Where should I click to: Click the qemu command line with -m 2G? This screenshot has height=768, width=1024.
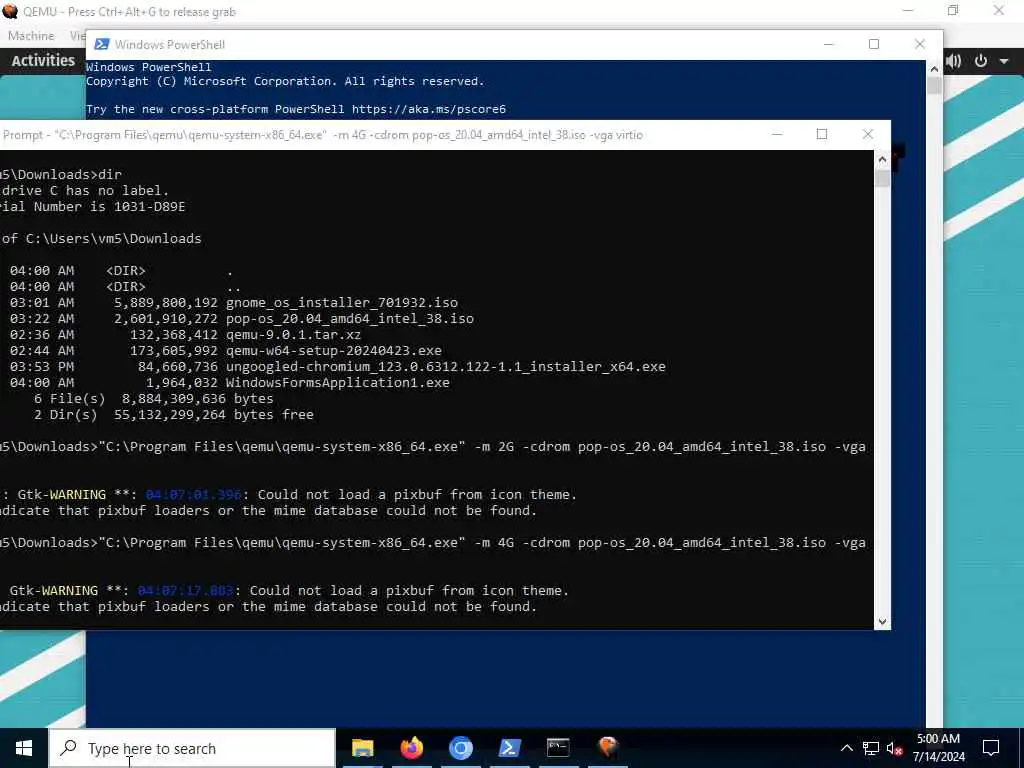tap(433, 447)
